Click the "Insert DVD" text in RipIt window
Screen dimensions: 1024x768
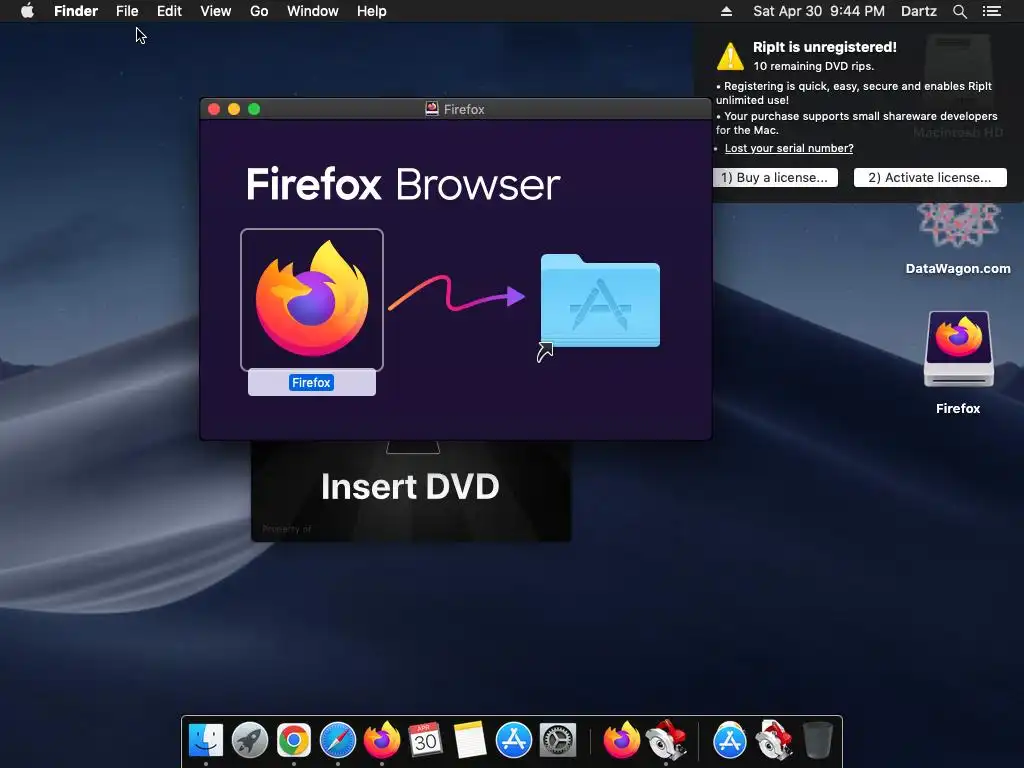point(410,487)
